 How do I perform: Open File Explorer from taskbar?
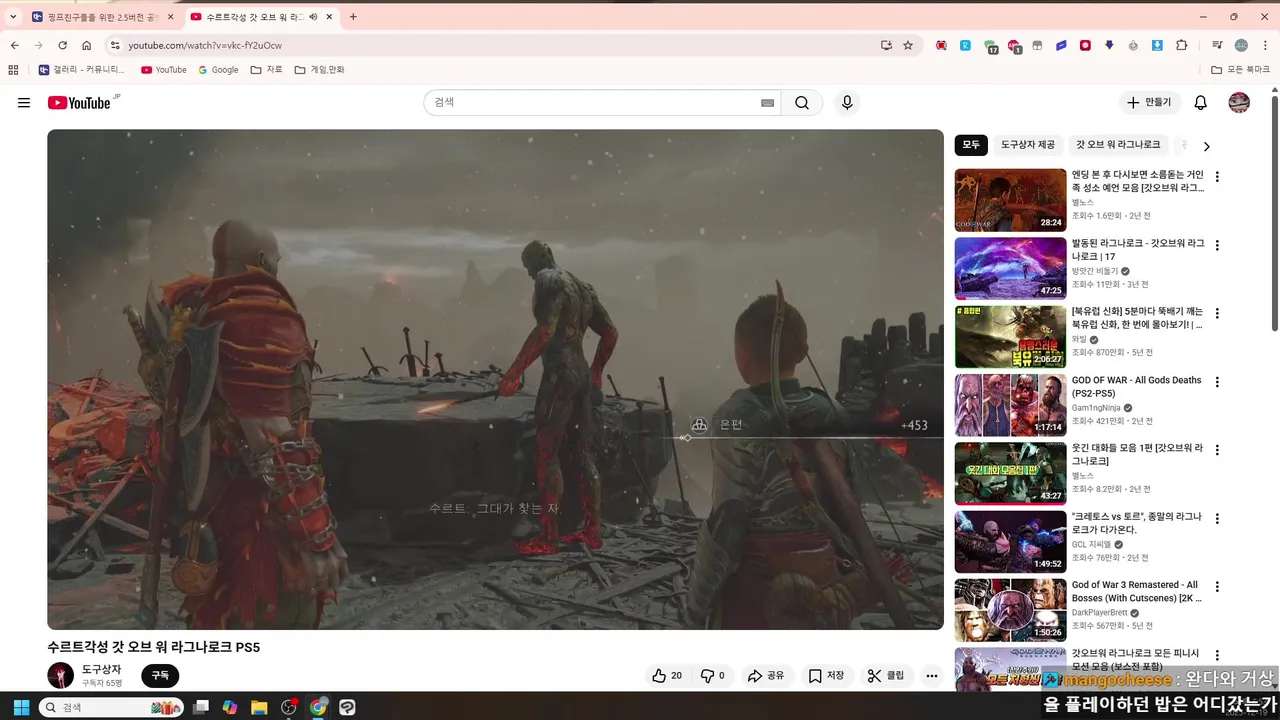(x=259, y=707)
